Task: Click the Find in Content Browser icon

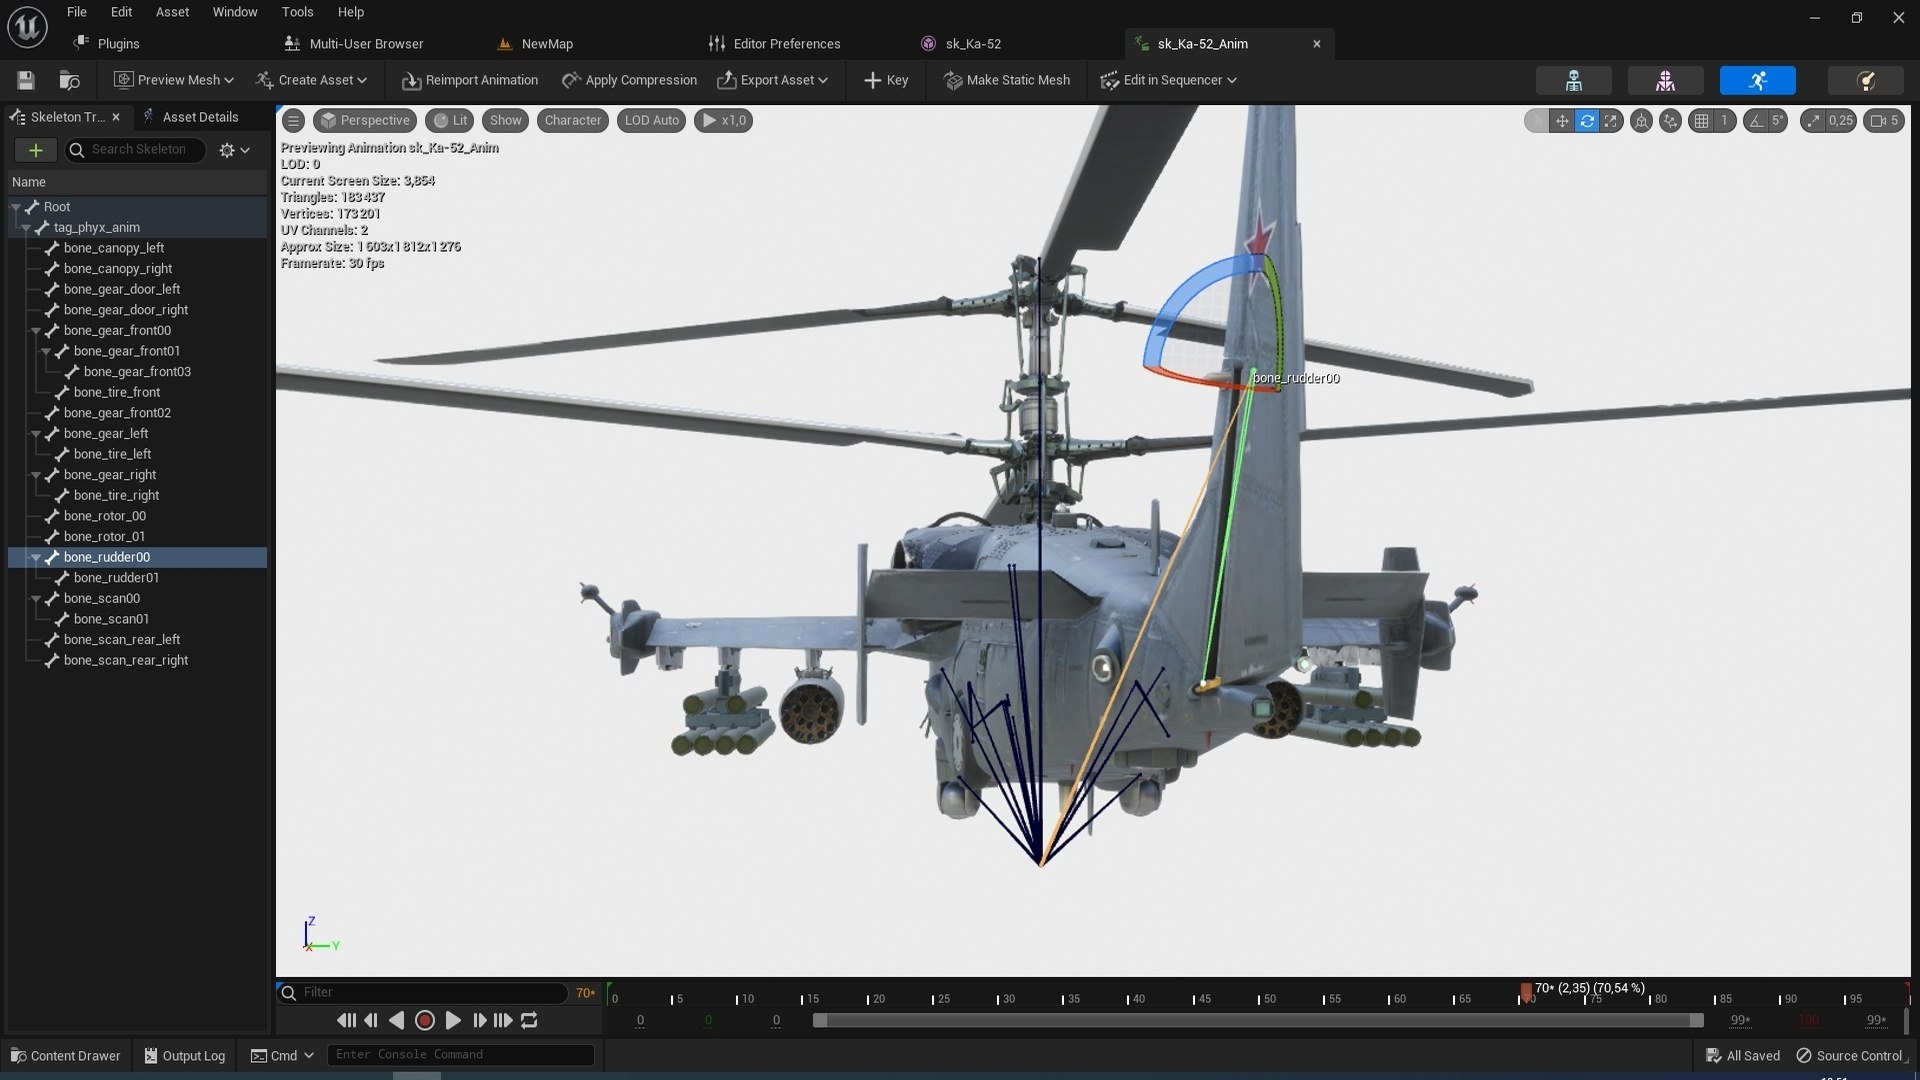Action: 69,80
